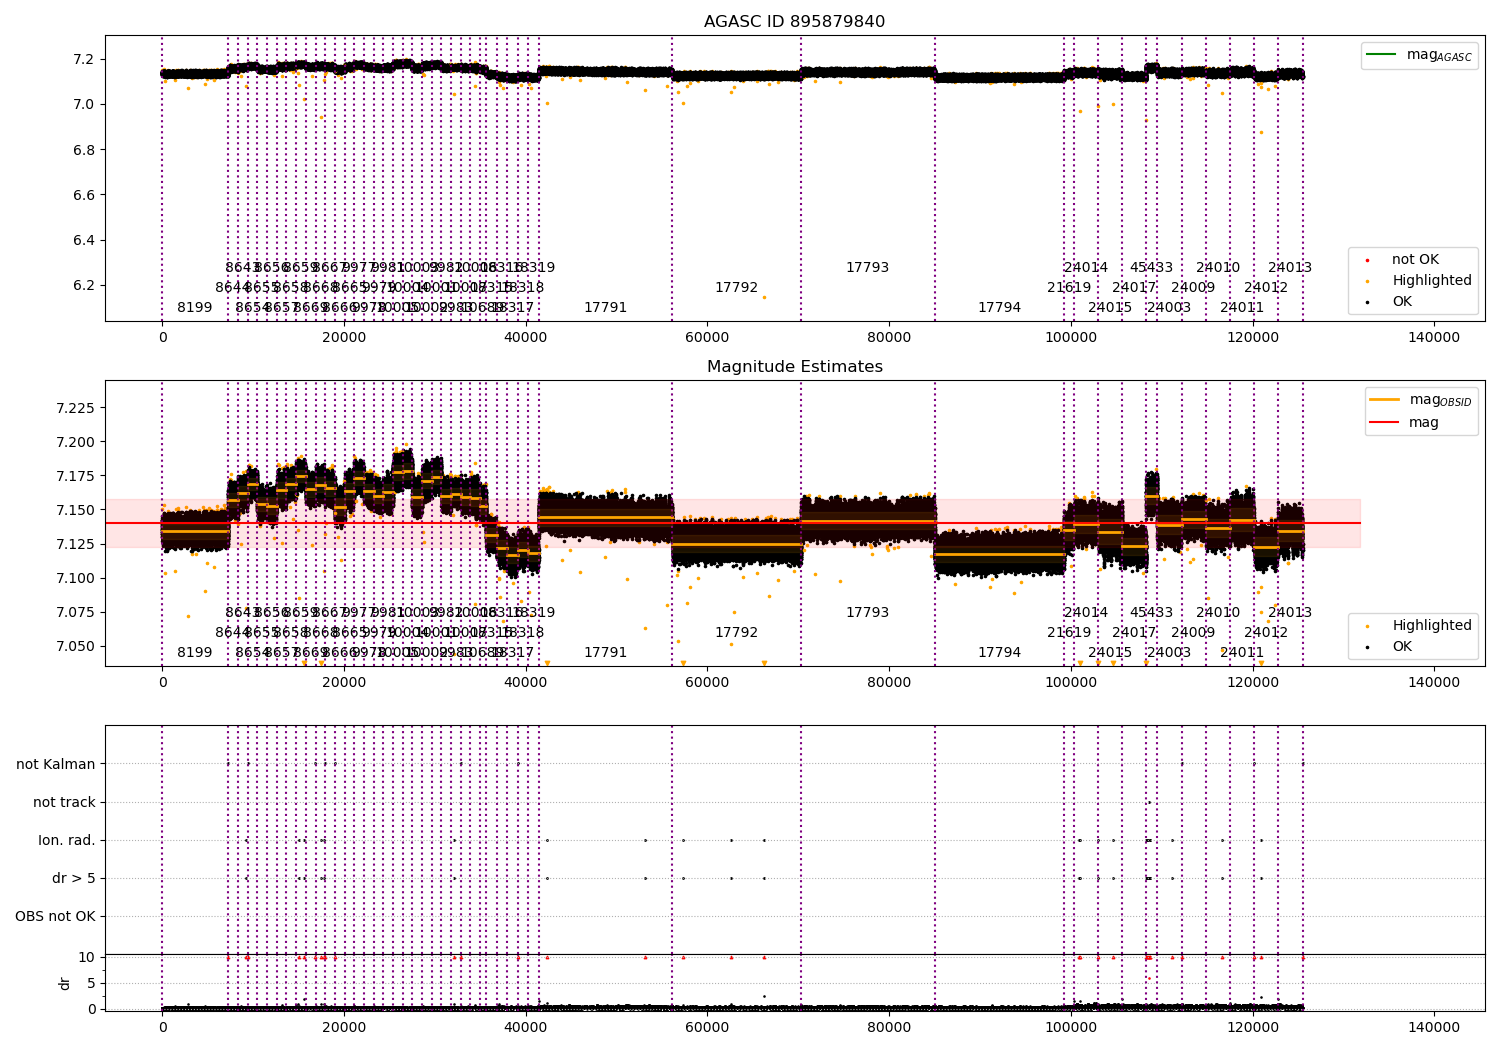Image resolution: width=1500 pixels, height=1050 pixels.
Task: Click obsid label 17791 in the top plot
Action: pyautogui.click(x=605, y=308)
